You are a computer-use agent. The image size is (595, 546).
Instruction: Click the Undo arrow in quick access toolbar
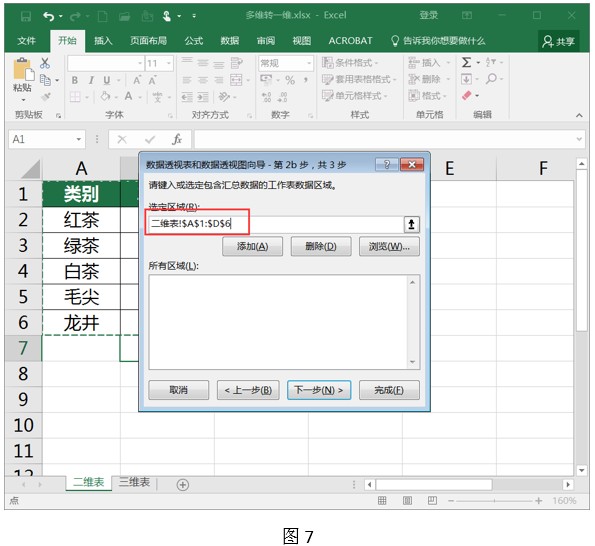[x=48, y=16]
